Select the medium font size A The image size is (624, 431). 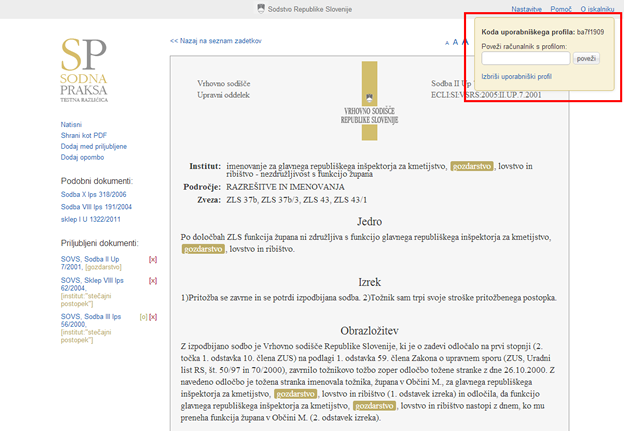(455, 42)
